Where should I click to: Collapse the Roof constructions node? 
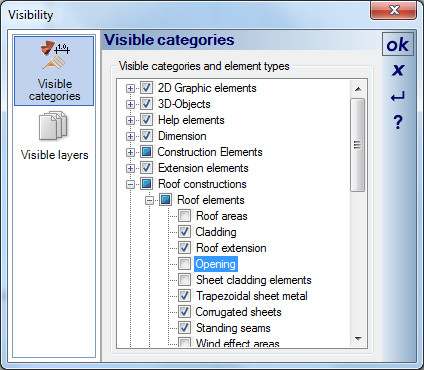coord(130,184)
